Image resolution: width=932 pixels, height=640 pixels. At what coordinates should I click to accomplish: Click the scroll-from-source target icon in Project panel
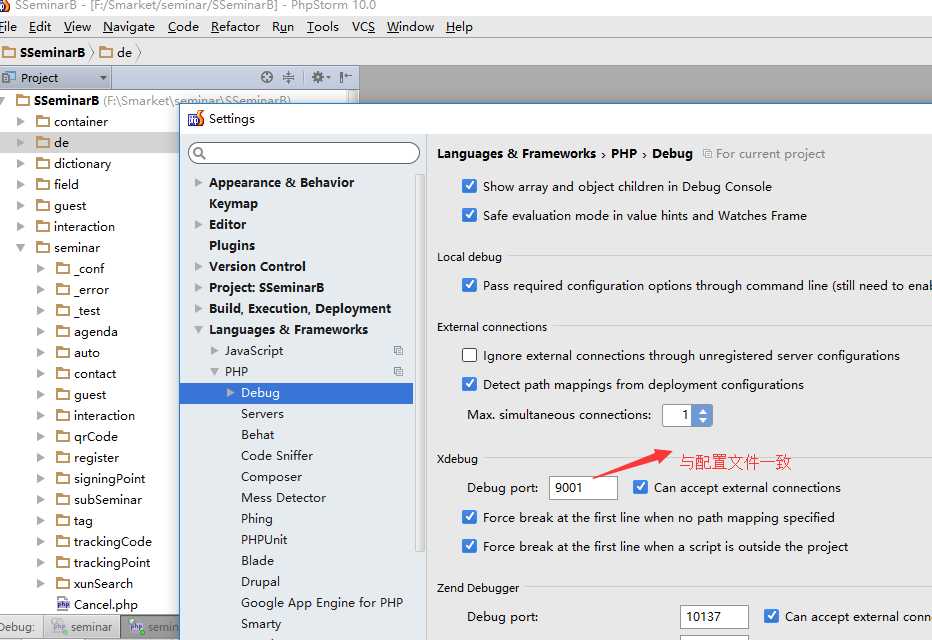pos(267,77)
